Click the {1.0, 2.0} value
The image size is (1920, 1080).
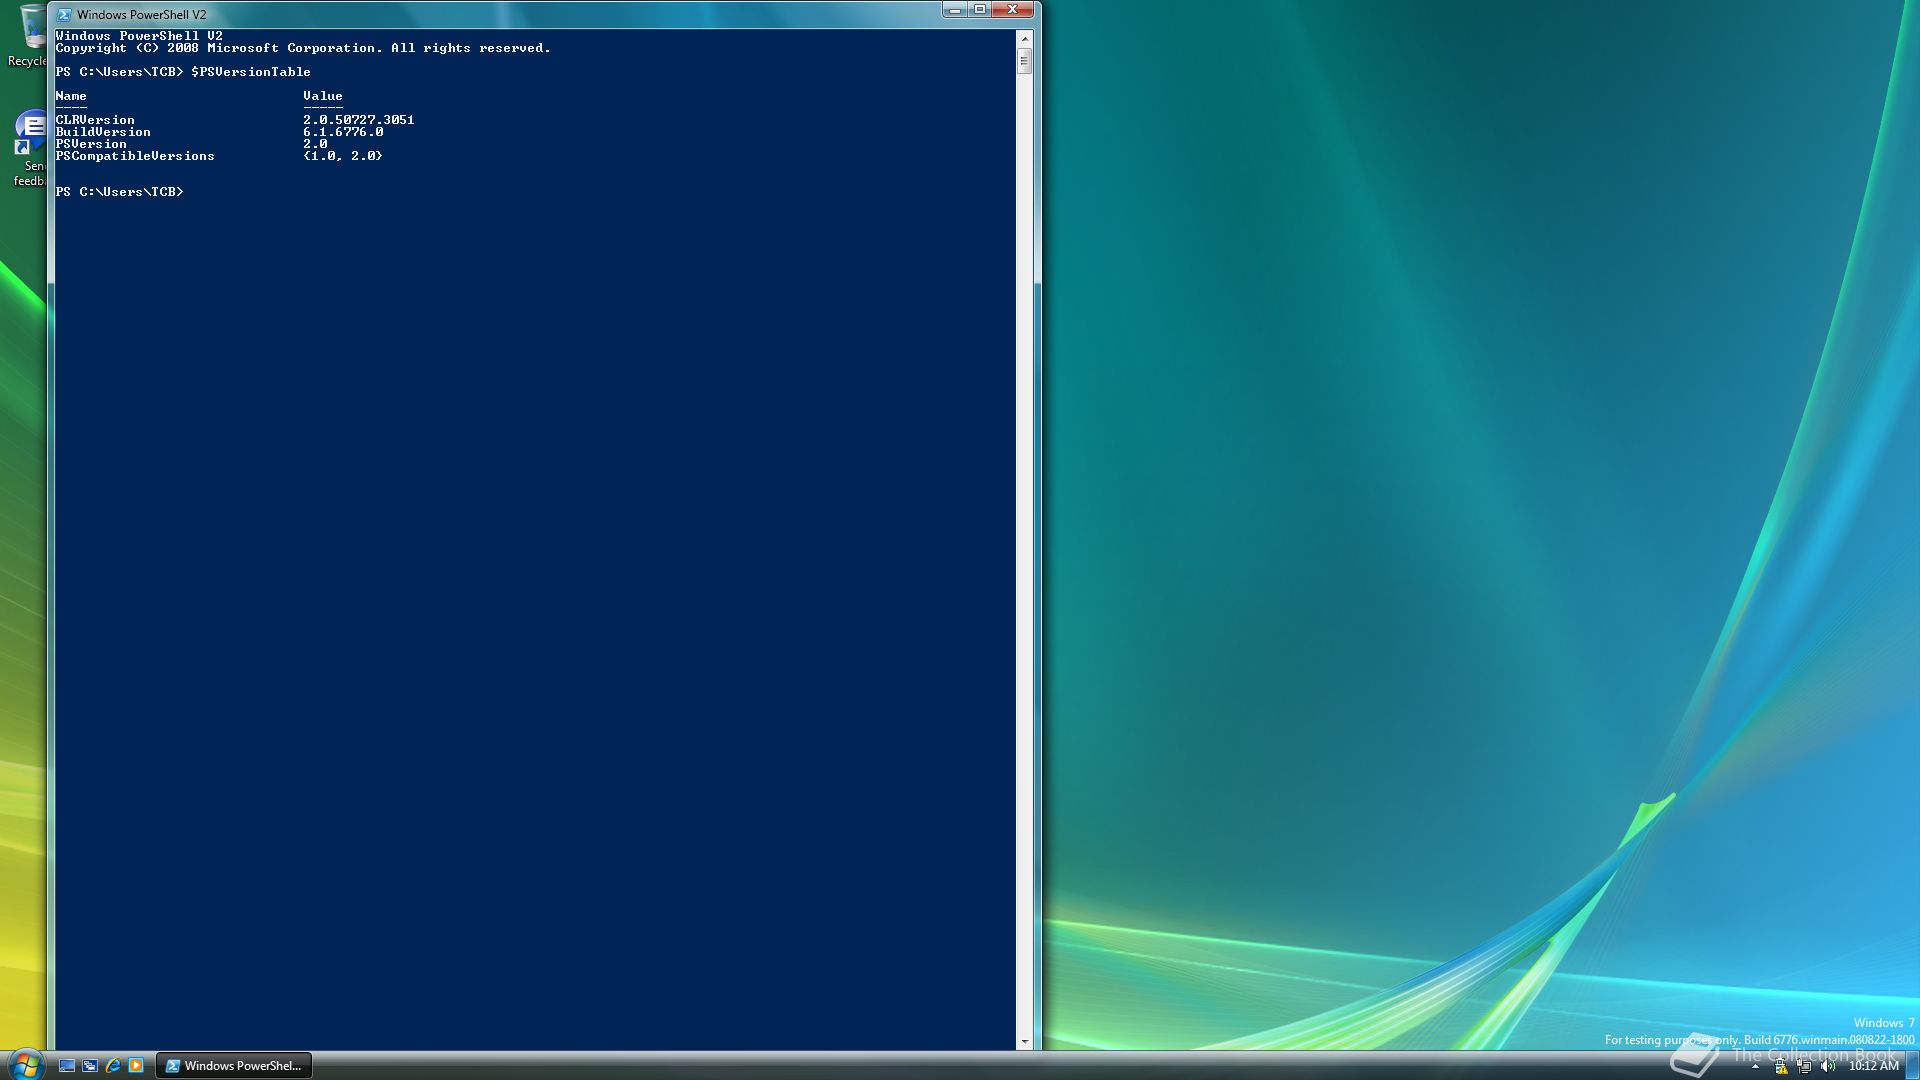[x=343, y=156]
